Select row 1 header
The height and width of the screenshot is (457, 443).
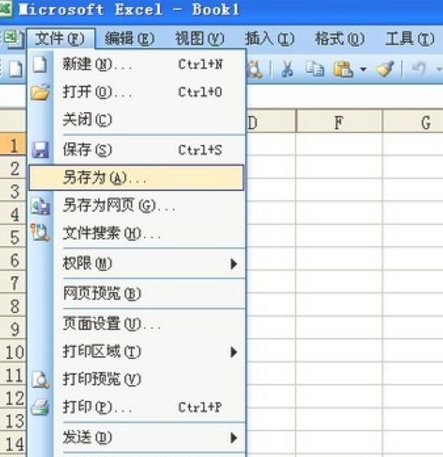tap(13, 145)
